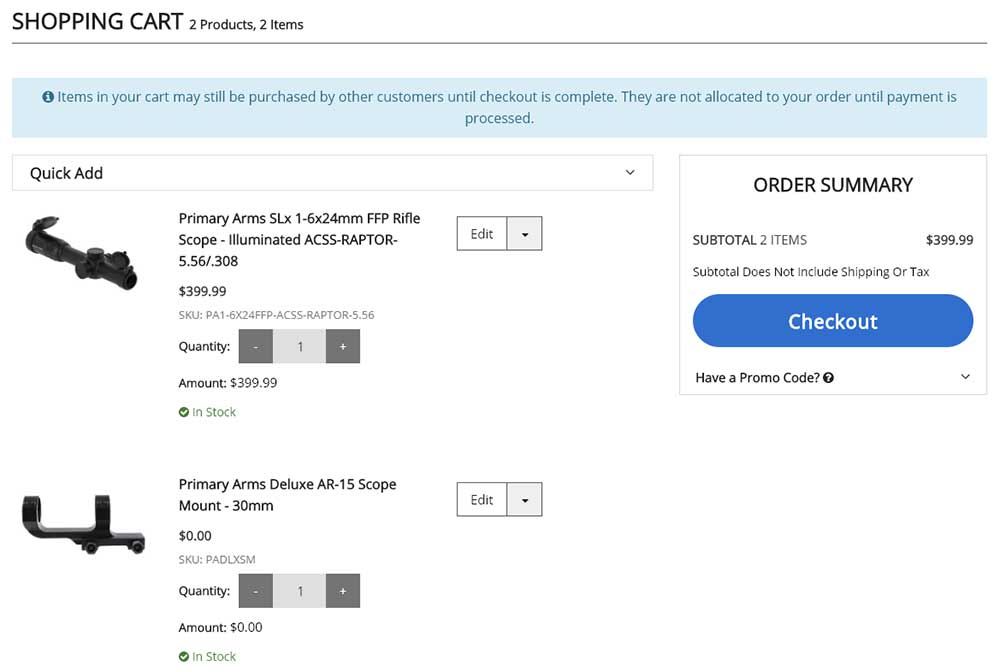Open the Deluxe AR-15 Scope Mount product link
The width and height of the screenshot is (1000, 672).
[x=287, y=495]
